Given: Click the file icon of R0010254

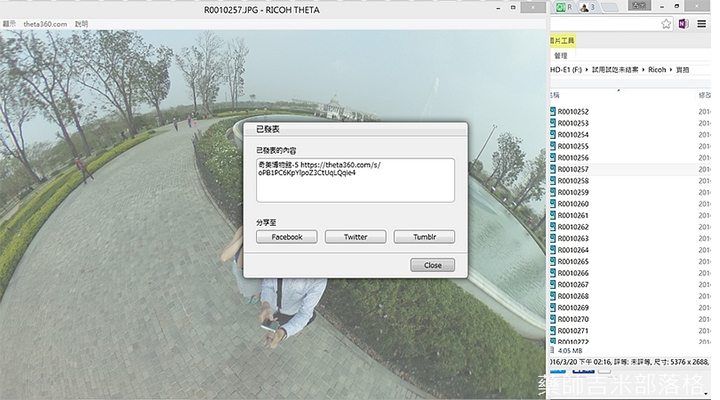Looking at the screenshot, I should (553, 134).
